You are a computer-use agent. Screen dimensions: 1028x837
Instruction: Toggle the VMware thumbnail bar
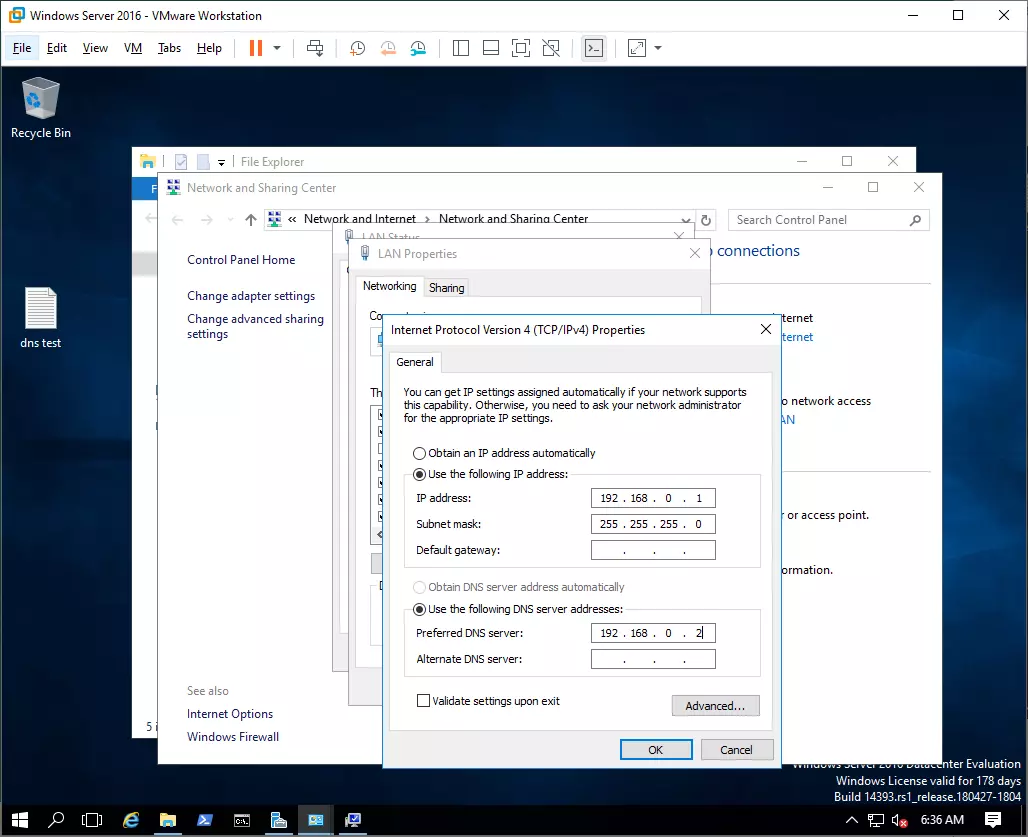pos(491,48)
